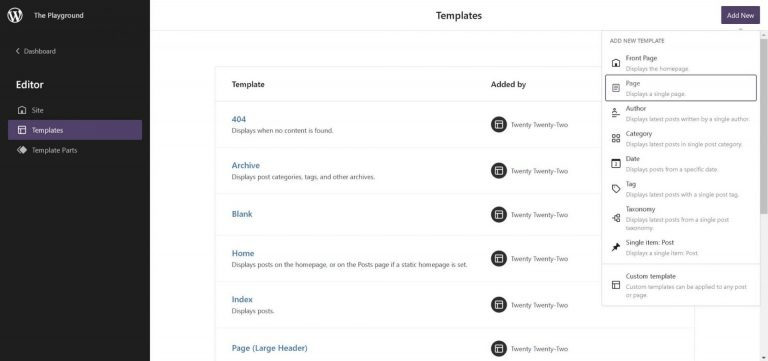Go back to Dashboard via chevron

click(18, 51)
